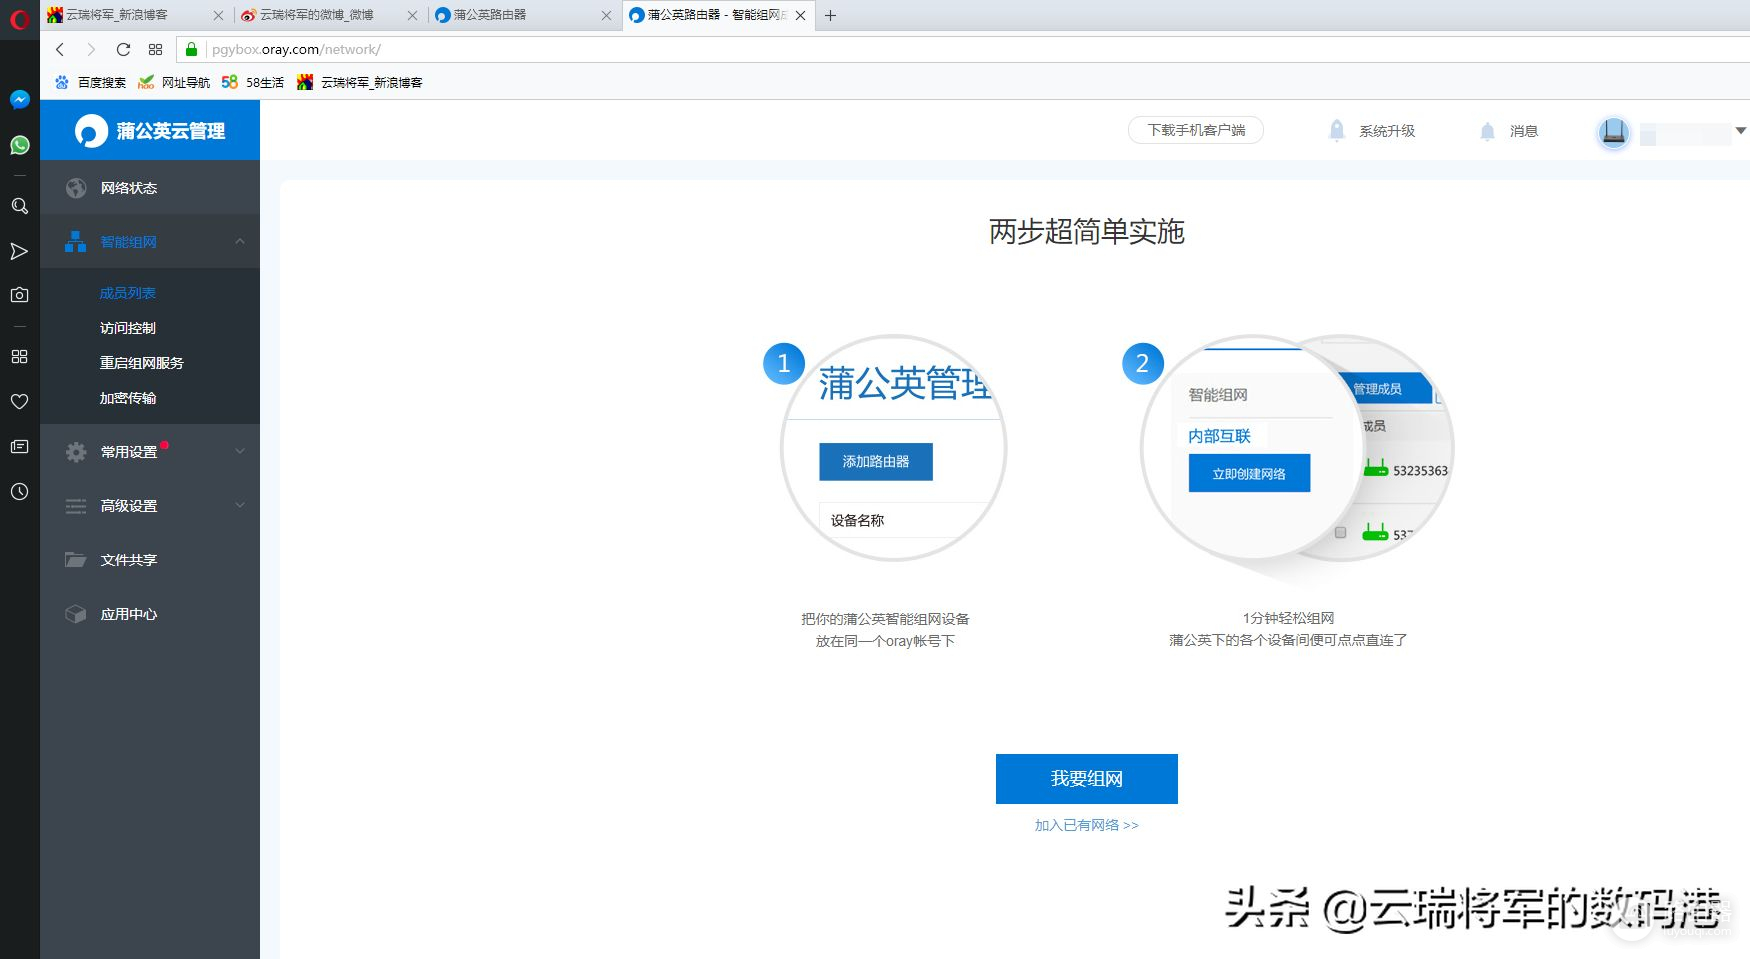Go forward in the browser
Screen dimensions: 1750x959
click(91, 49)
